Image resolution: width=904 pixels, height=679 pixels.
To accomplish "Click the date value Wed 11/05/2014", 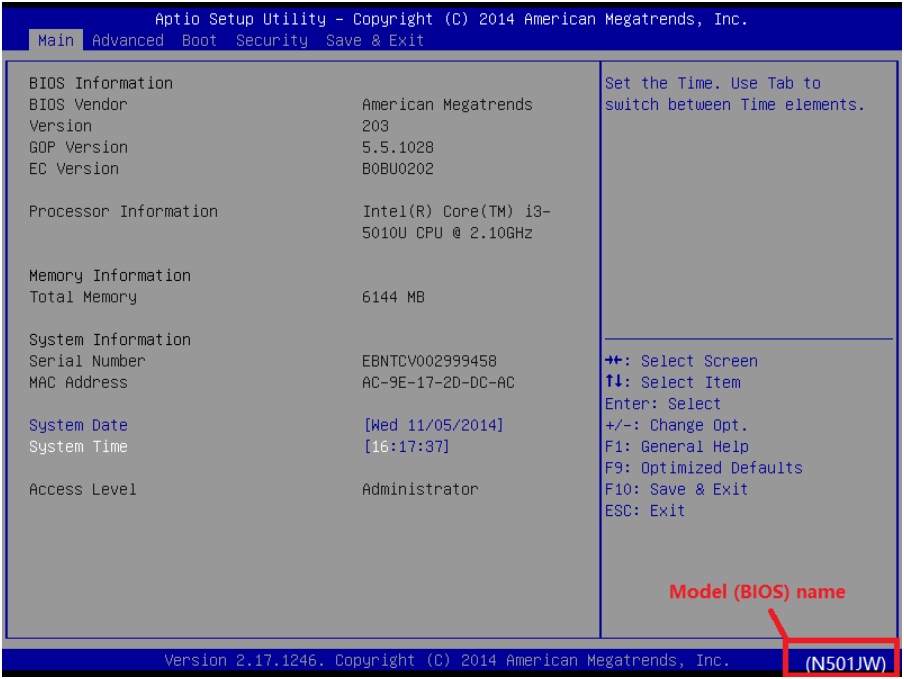I will (x=433, y=425).
